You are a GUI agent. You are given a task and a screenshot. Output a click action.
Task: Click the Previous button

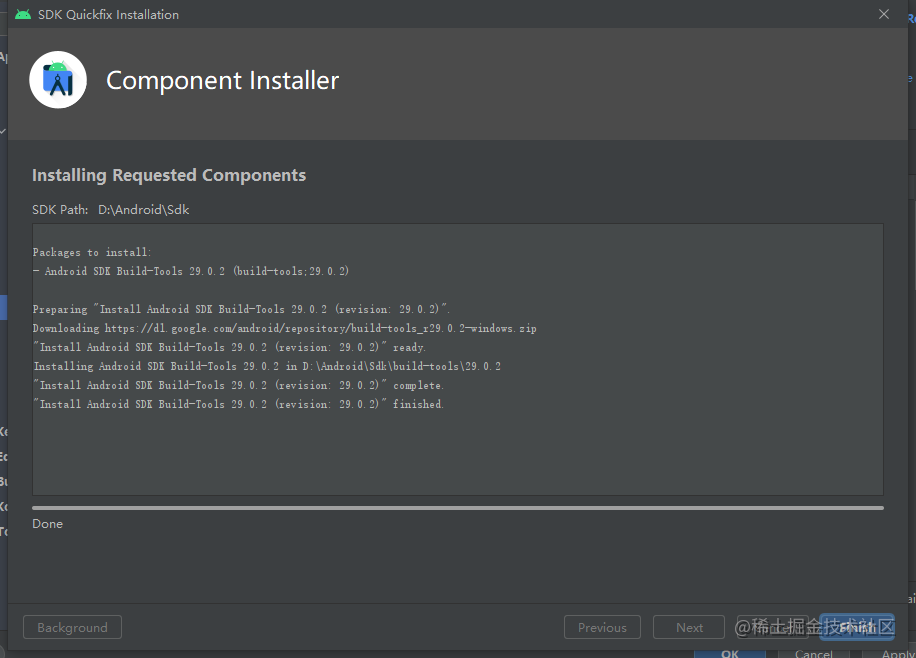click(602, 627)
